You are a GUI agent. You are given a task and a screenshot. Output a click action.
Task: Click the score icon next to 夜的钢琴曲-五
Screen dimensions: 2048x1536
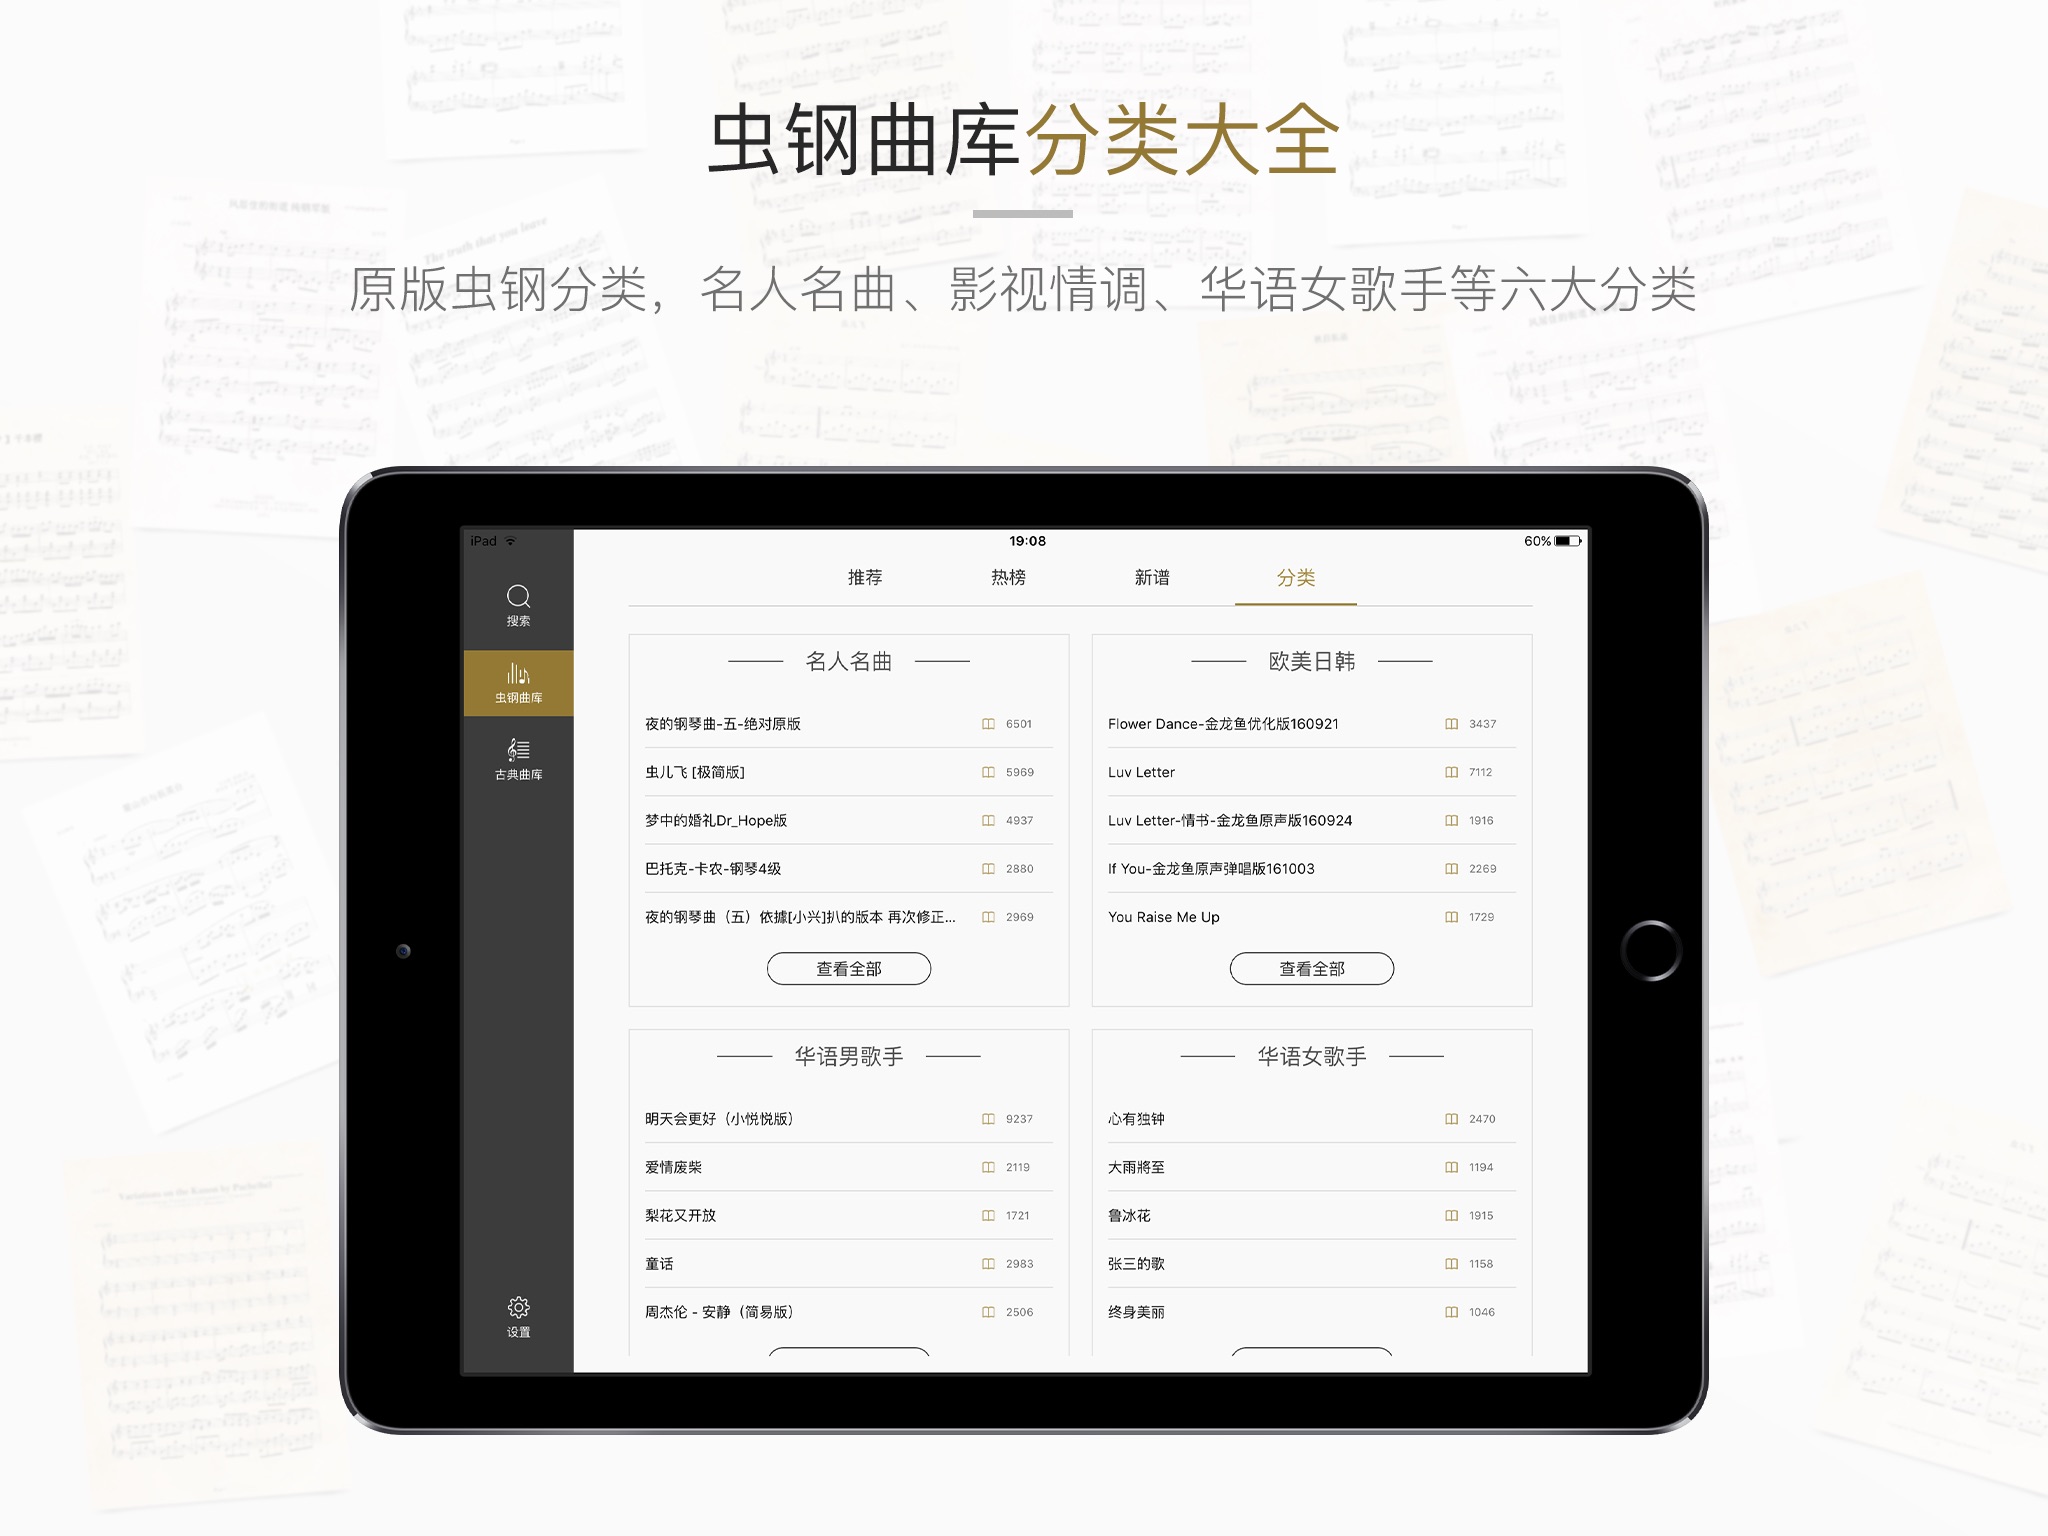(x=997, y=726)
